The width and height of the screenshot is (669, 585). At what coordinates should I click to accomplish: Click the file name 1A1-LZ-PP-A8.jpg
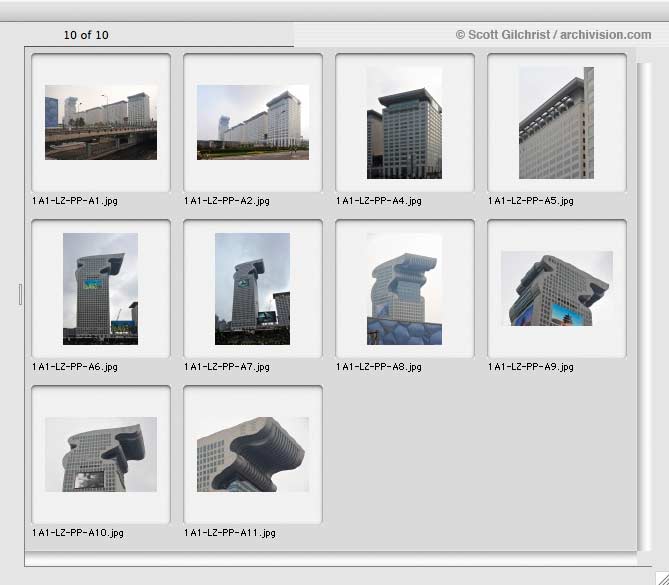click(379, 367)
